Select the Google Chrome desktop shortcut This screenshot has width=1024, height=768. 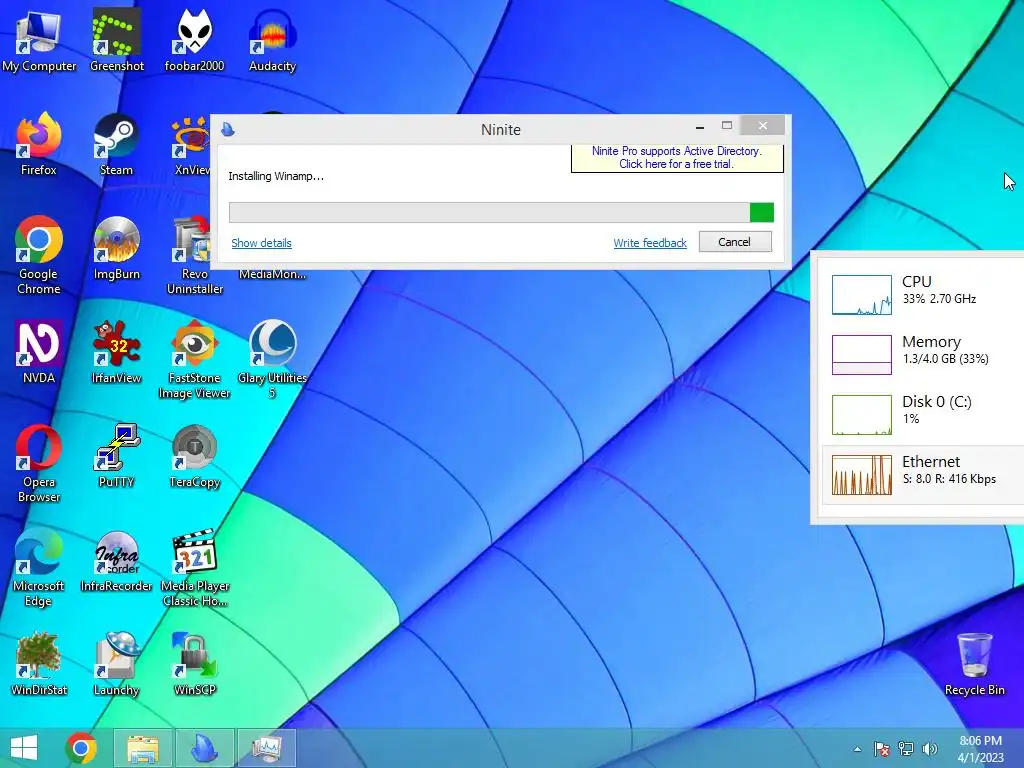(39, 255)
